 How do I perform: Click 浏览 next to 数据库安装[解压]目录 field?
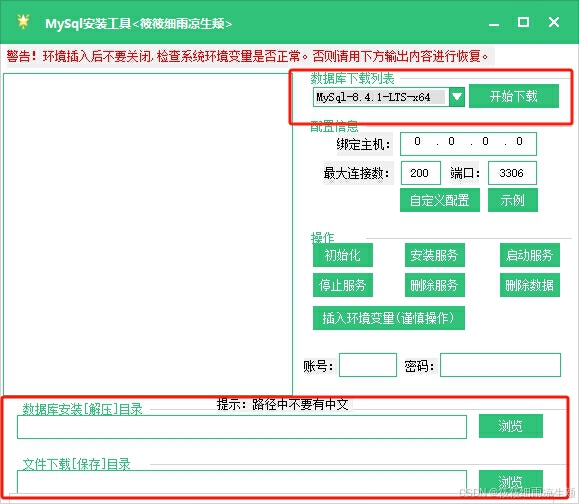coord(511,426)
